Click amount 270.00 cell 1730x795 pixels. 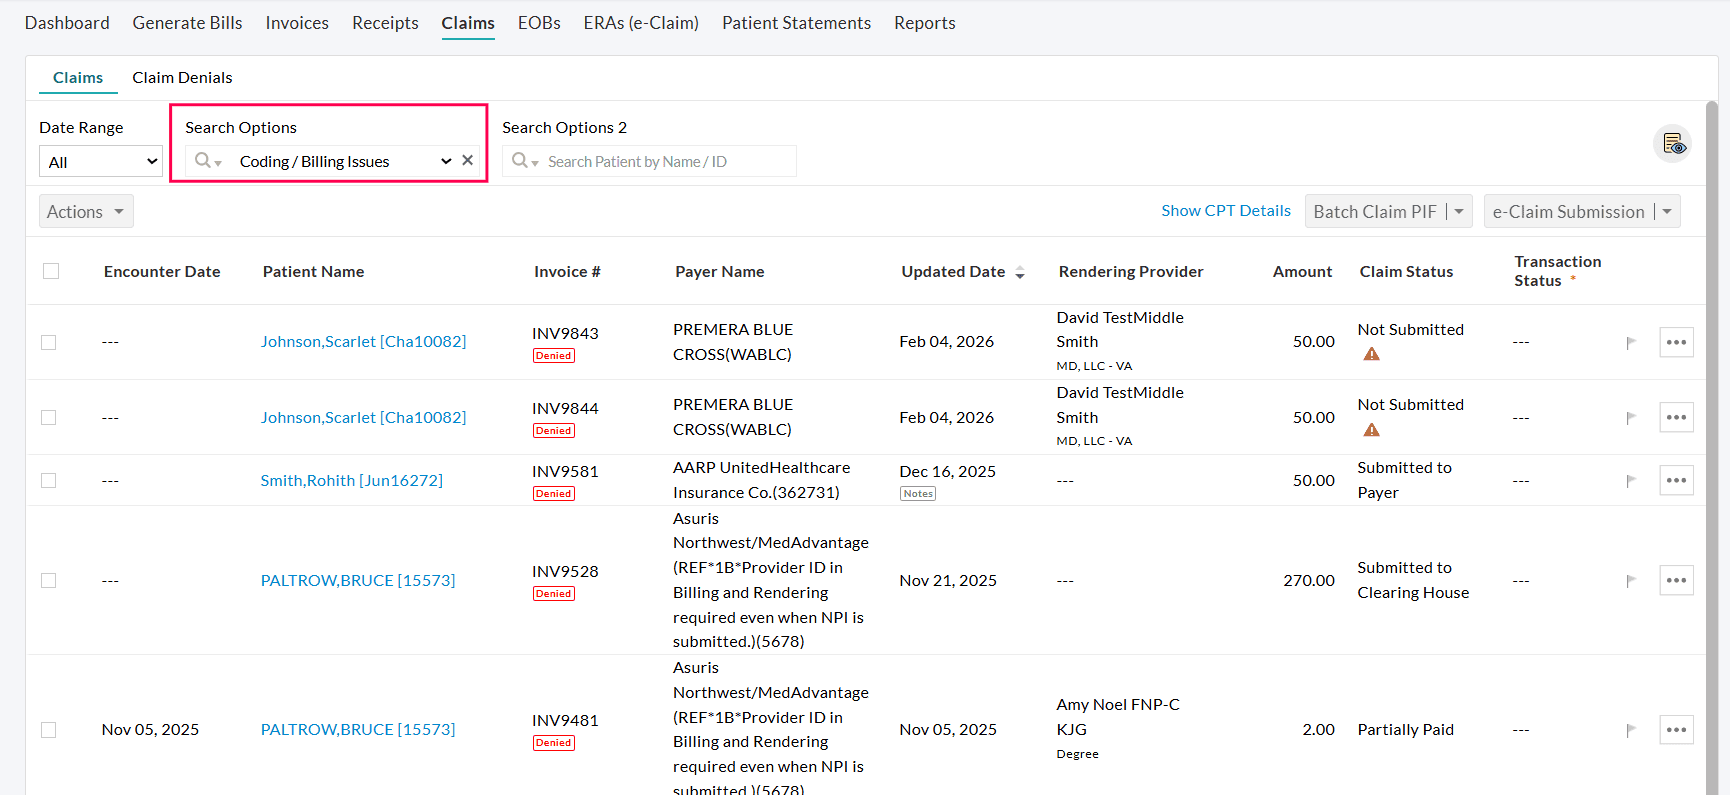click(x=1309, y=580)
